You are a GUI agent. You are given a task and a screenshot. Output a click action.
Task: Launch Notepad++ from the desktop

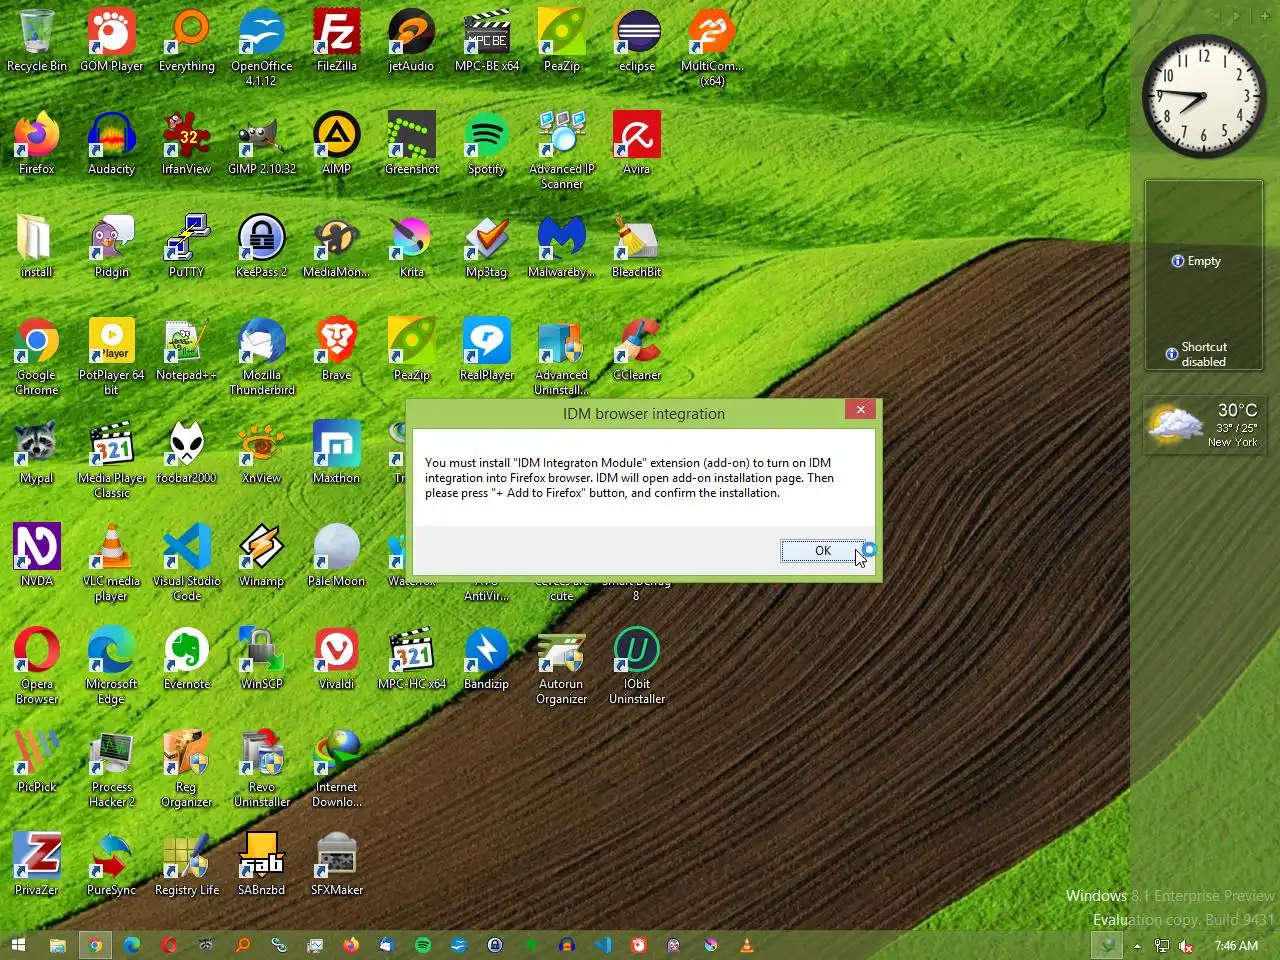pyautogui.click(x=187, y=350)
